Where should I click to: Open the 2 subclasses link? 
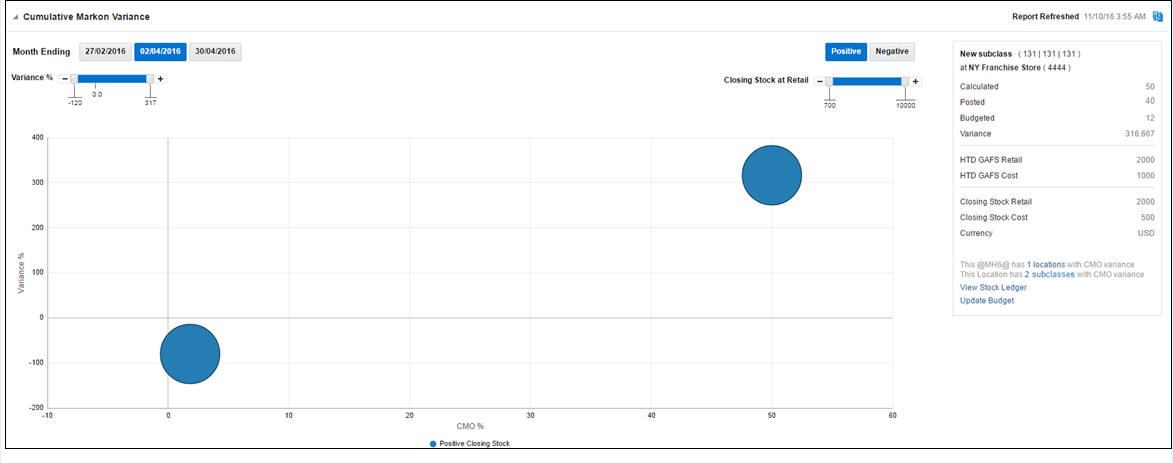1050,275
